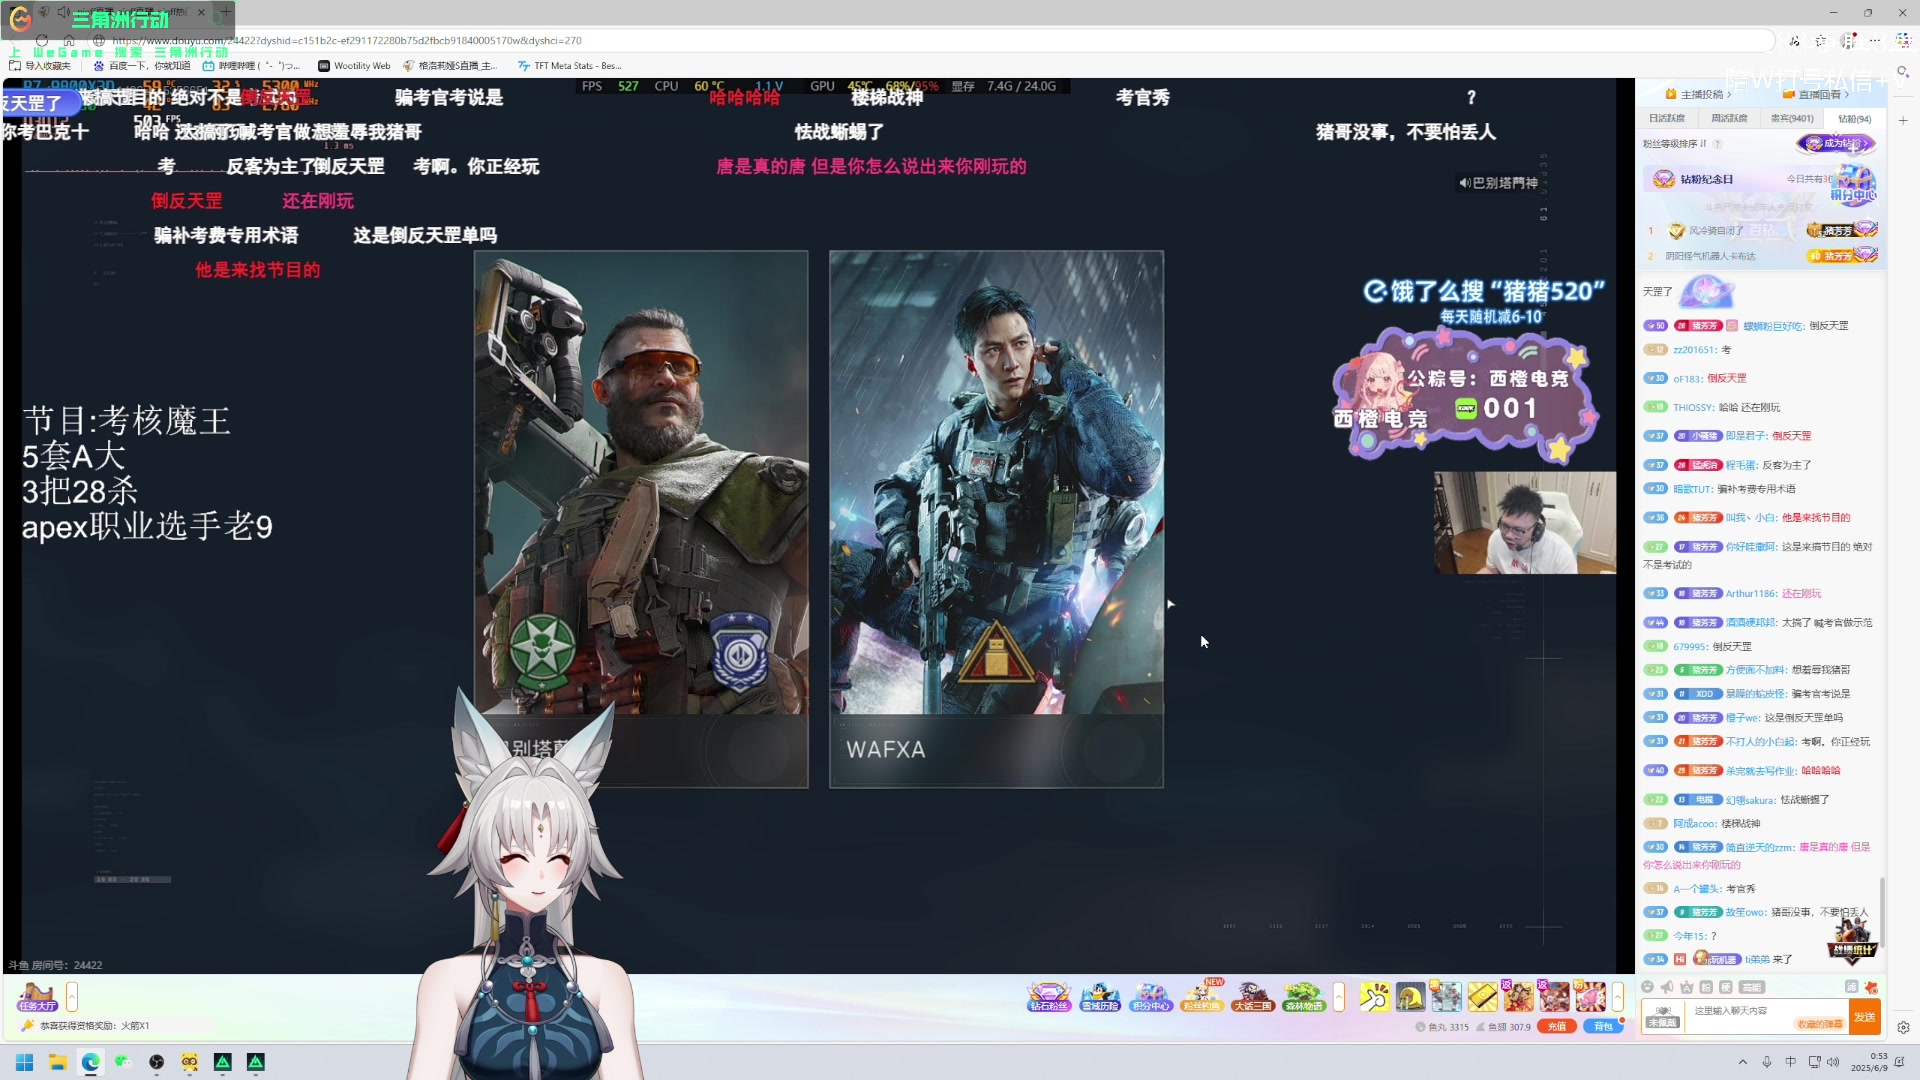The width and height of the screenshot is (1920, 1080).
Task: Open chat settings gear icon
Action: coord(1903,1027)
